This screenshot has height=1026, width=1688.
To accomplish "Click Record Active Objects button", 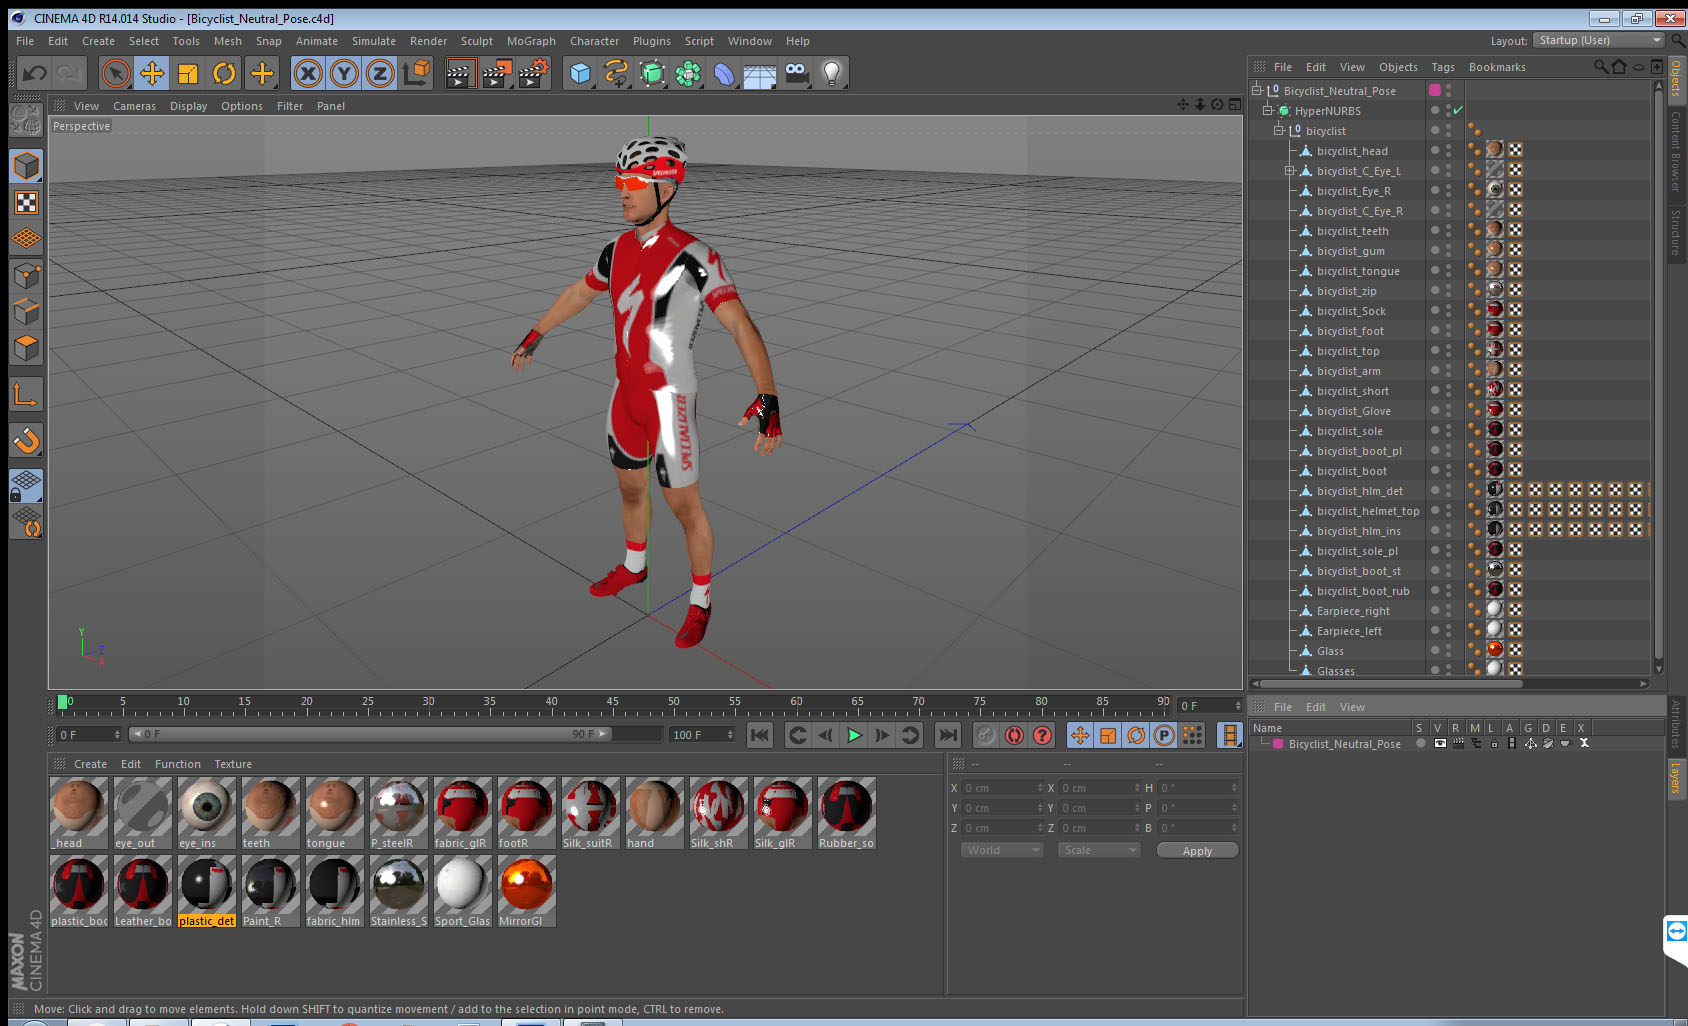I will point(986,735).
